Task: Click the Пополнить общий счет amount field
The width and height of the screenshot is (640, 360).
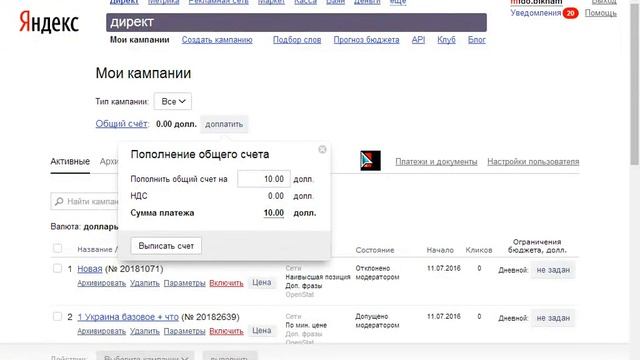Action: tap(264, 179)
